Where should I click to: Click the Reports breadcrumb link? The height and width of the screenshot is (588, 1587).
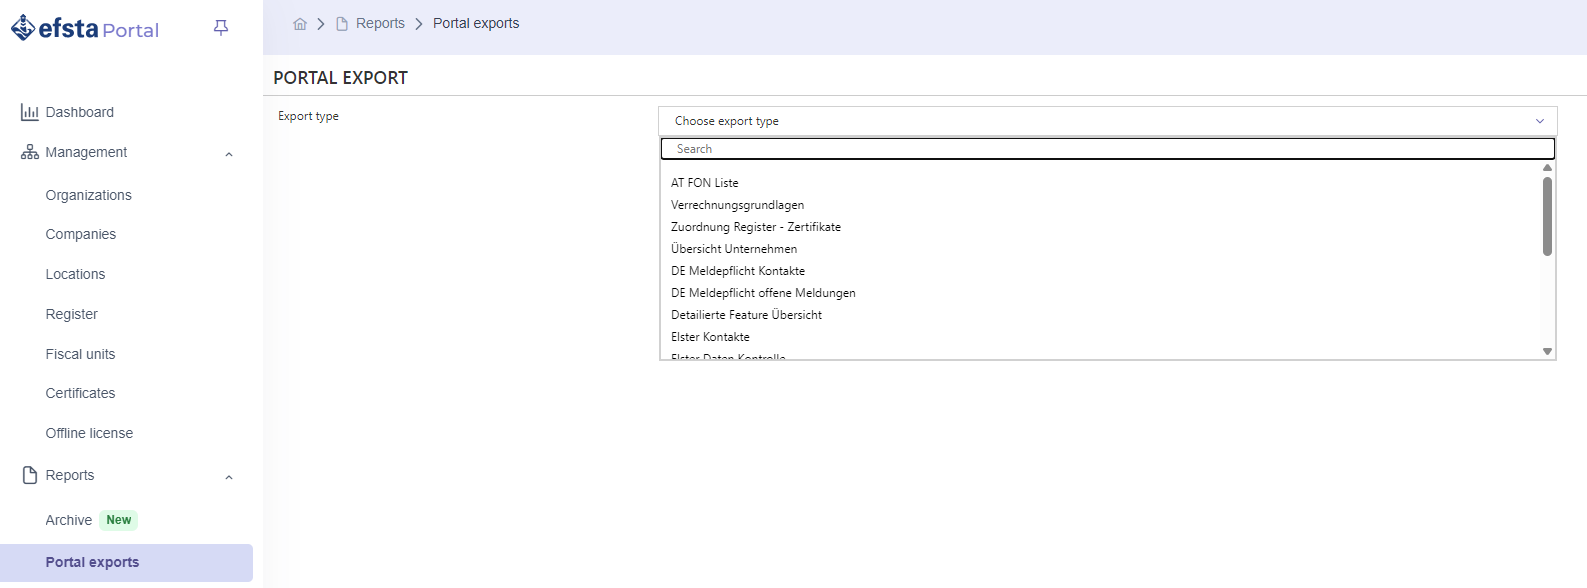coord(380,23)
